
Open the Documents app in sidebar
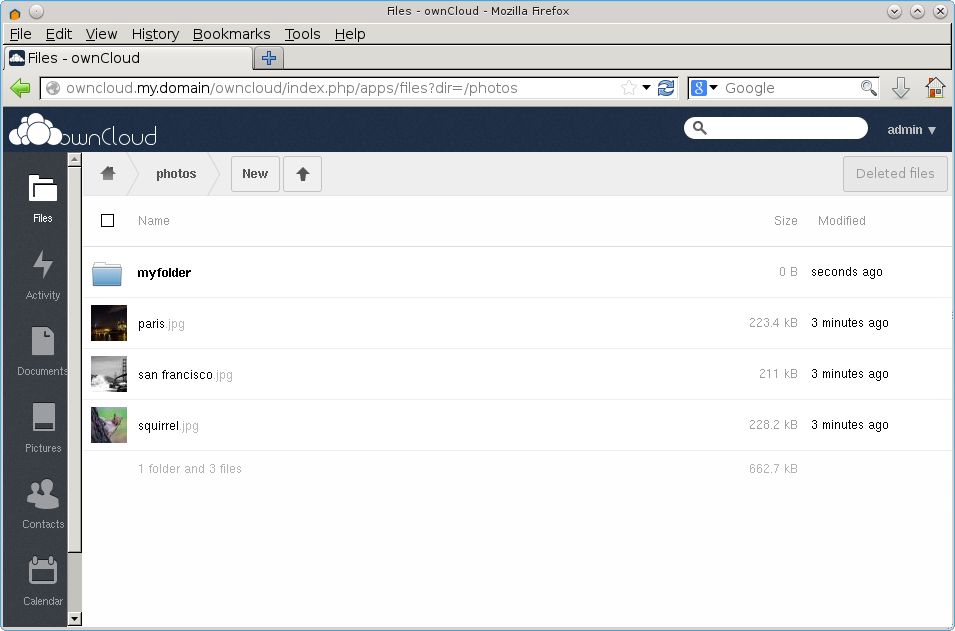(x=43, y=351)
